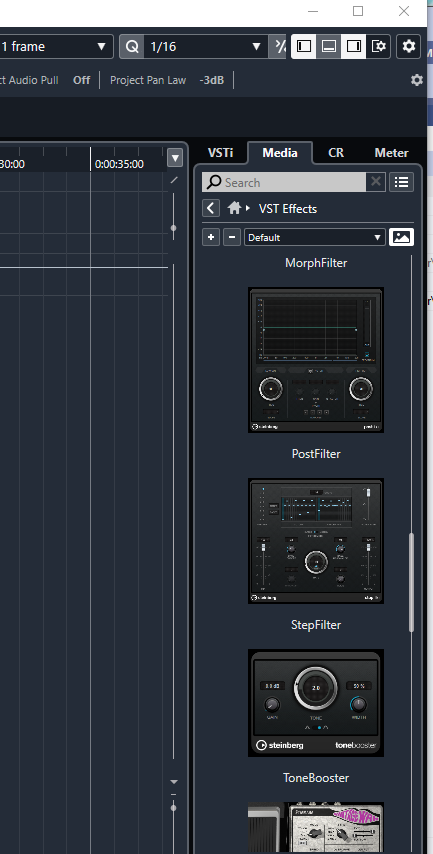
Task: Click the Q quantize apply icon
Action: (132, 46)
